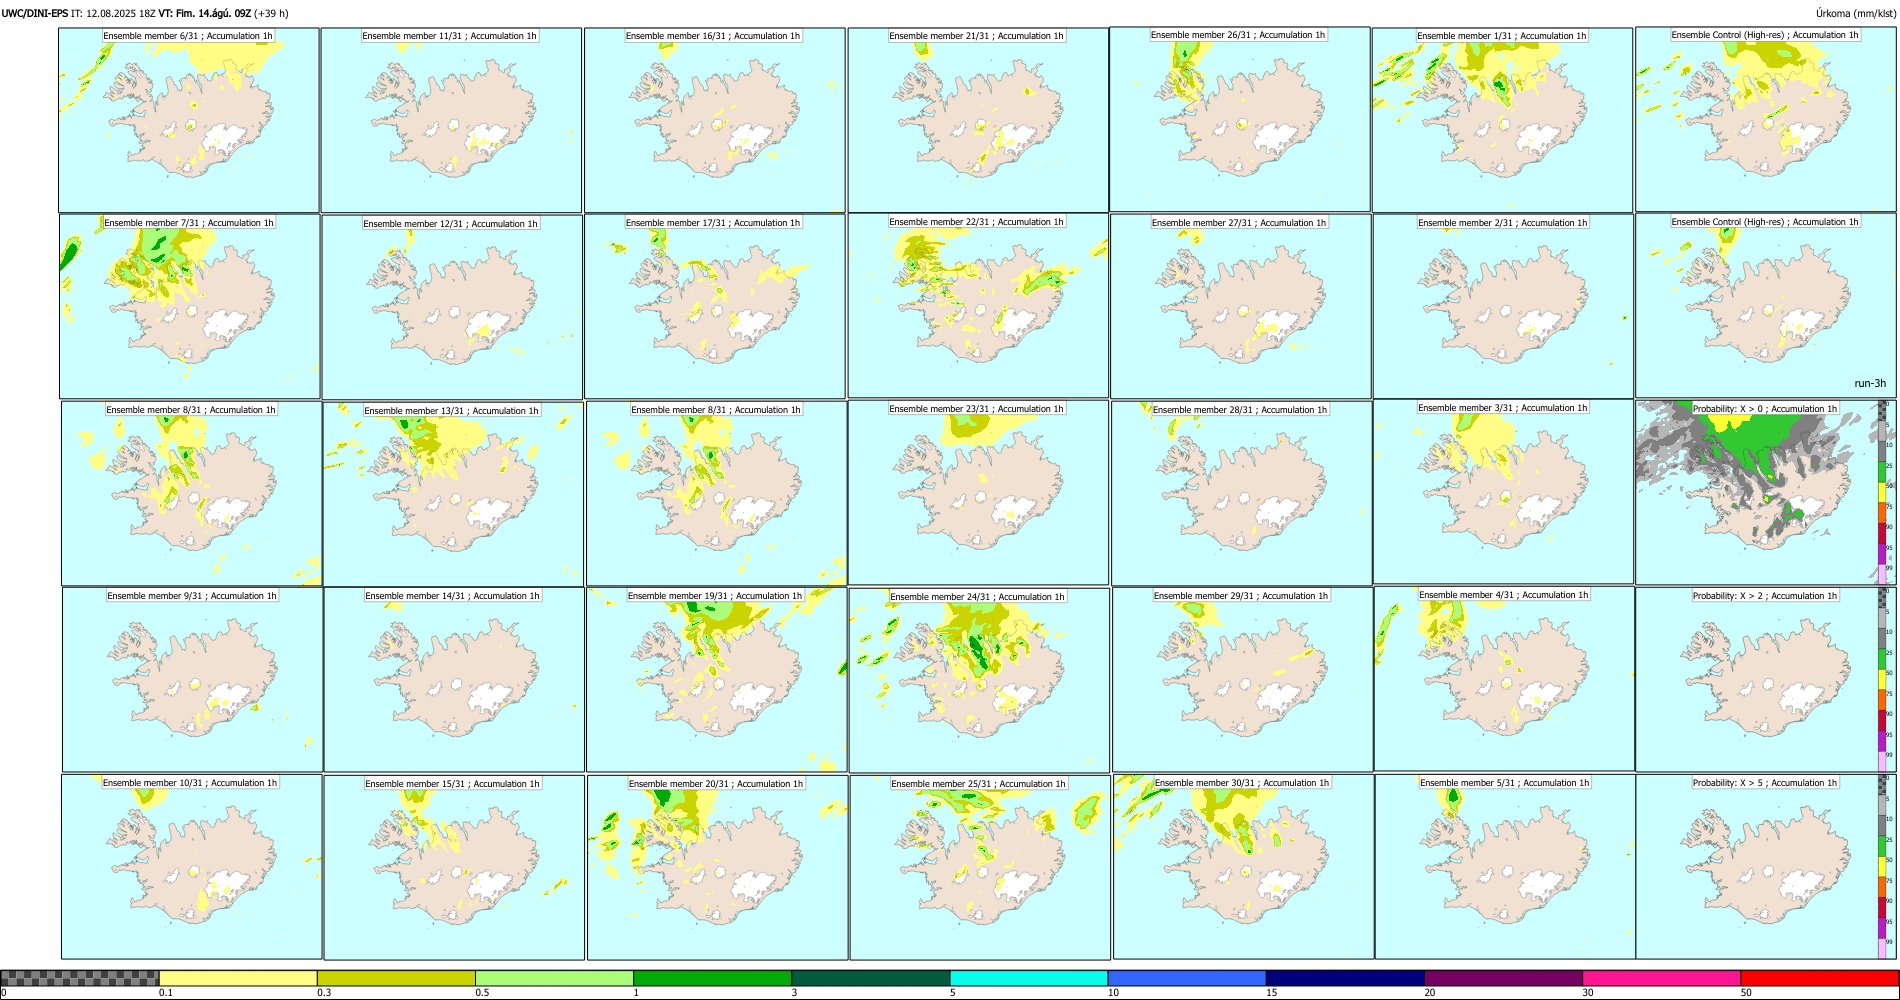Viewport: 1900px width, 1000px height.
Task: Open the Ensemble member 10/31 map
Action: (x=191, y=867)
